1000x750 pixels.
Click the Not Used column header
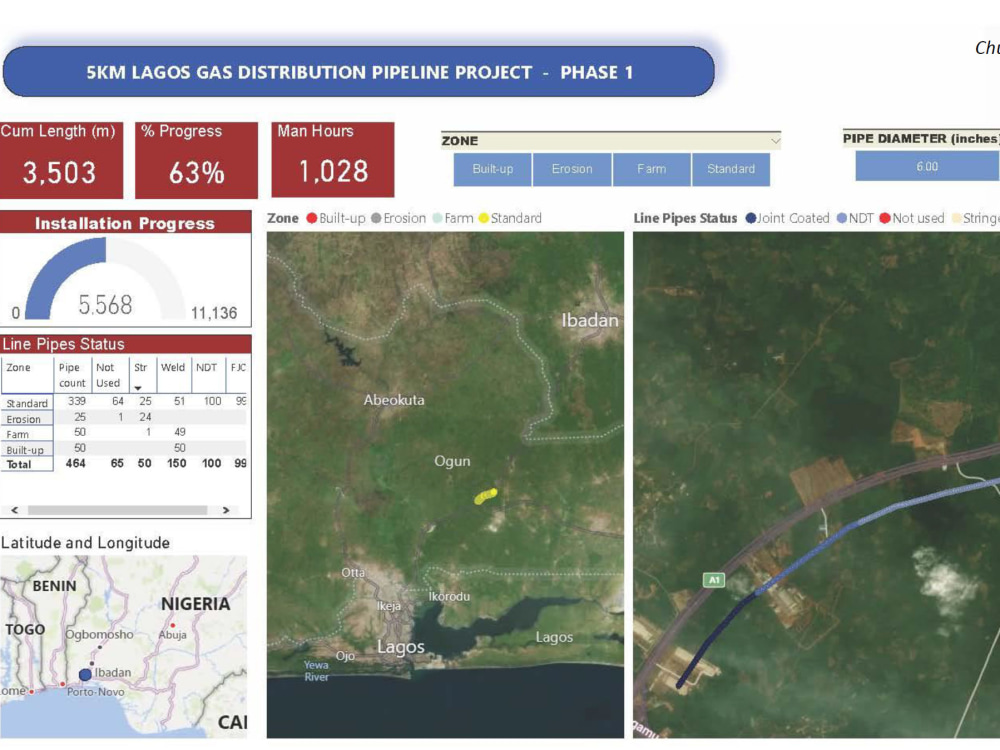click(108, 375)
